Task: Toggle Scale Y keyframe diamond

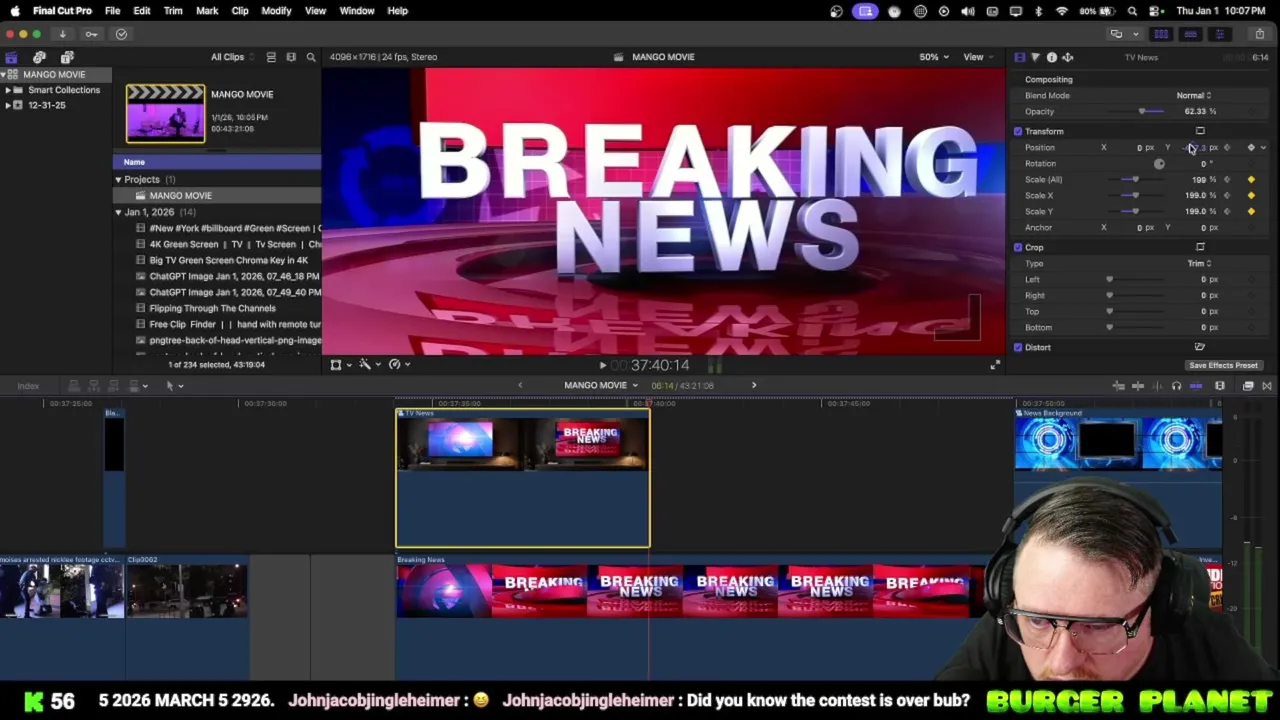Action: click(1251, 212)
